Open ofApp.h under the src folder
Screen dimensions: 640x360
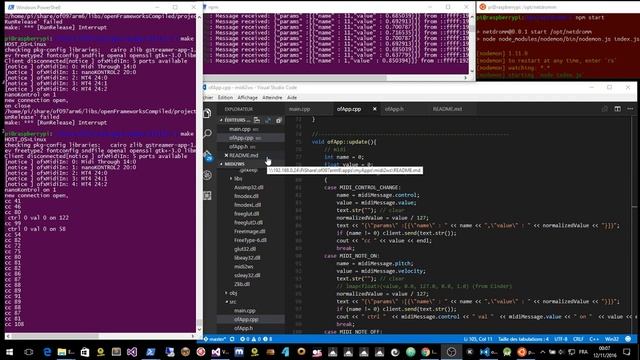[243, 328]
